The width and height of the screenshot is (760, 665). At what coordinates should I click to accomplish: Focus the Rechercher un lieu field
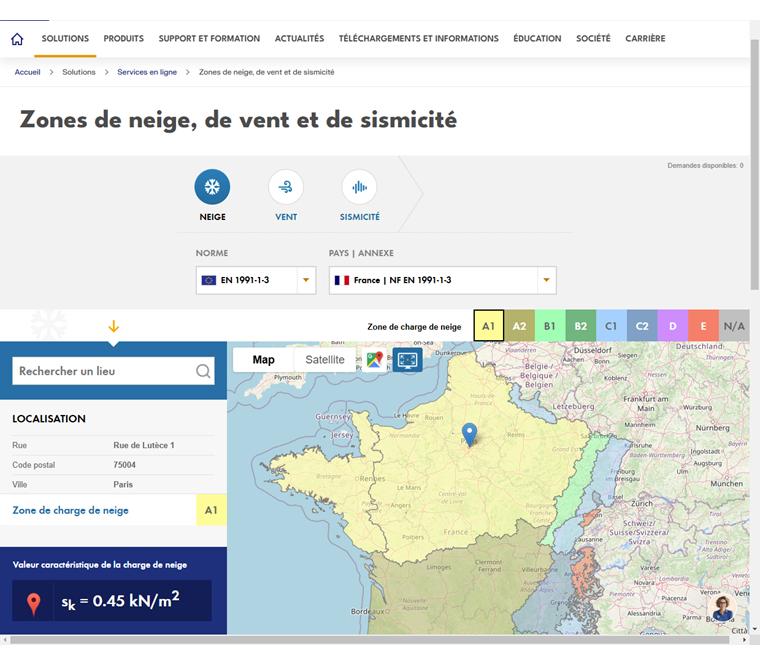[113, 371]
